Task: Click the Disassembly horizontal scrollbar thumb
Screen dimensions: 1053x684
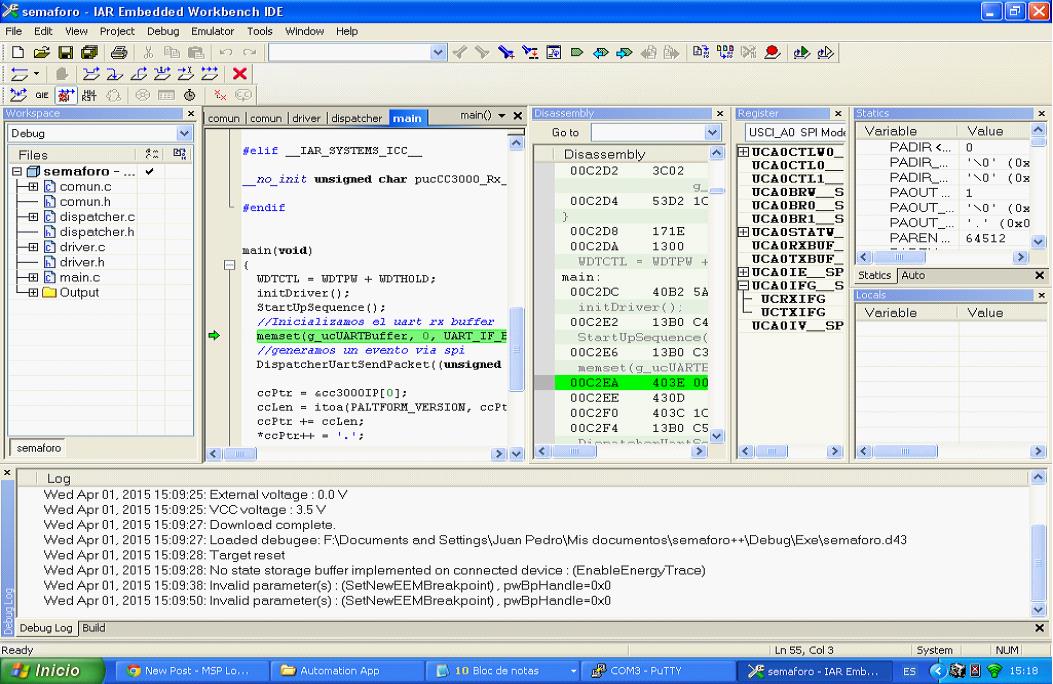Action: (574, 451)
